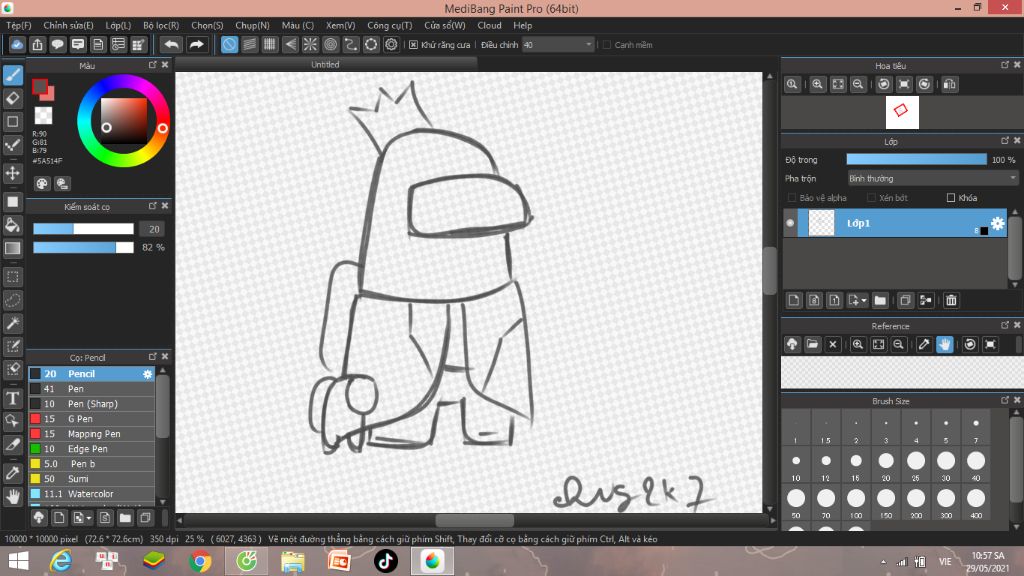The width and height of the screenshot is (1024, 576).
Task: Expand the add layer dropdown arrow
Action: pos(864,300)
